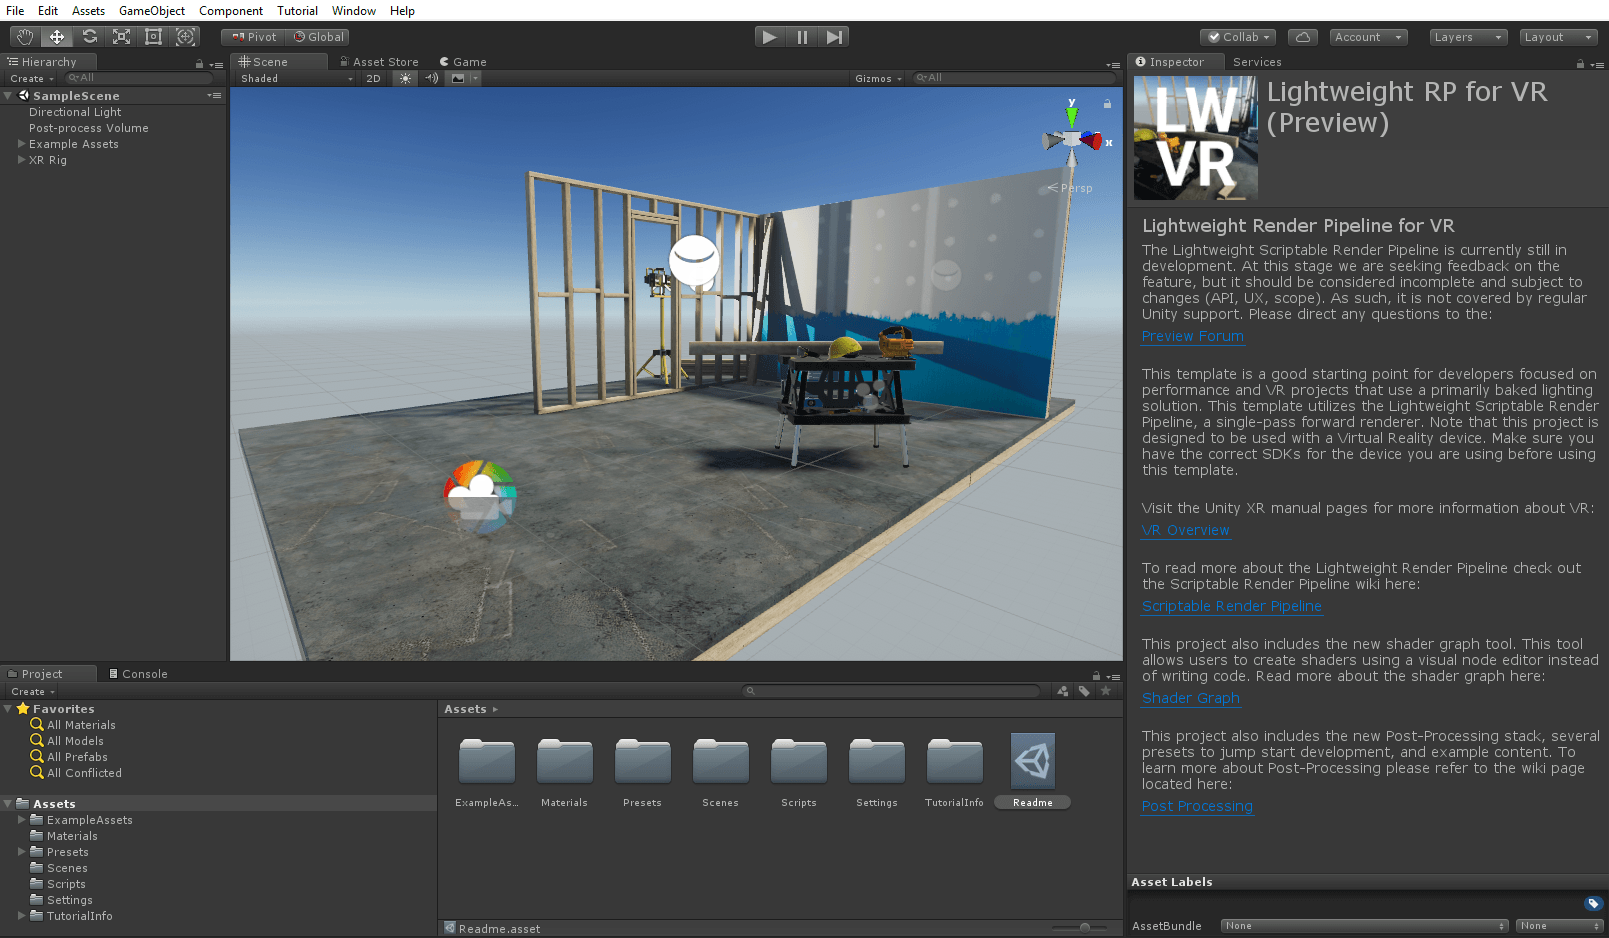Viewport: 1609px width, 938px height.
Task: Switch to the Game tab
Action: [x=463, y=61]
